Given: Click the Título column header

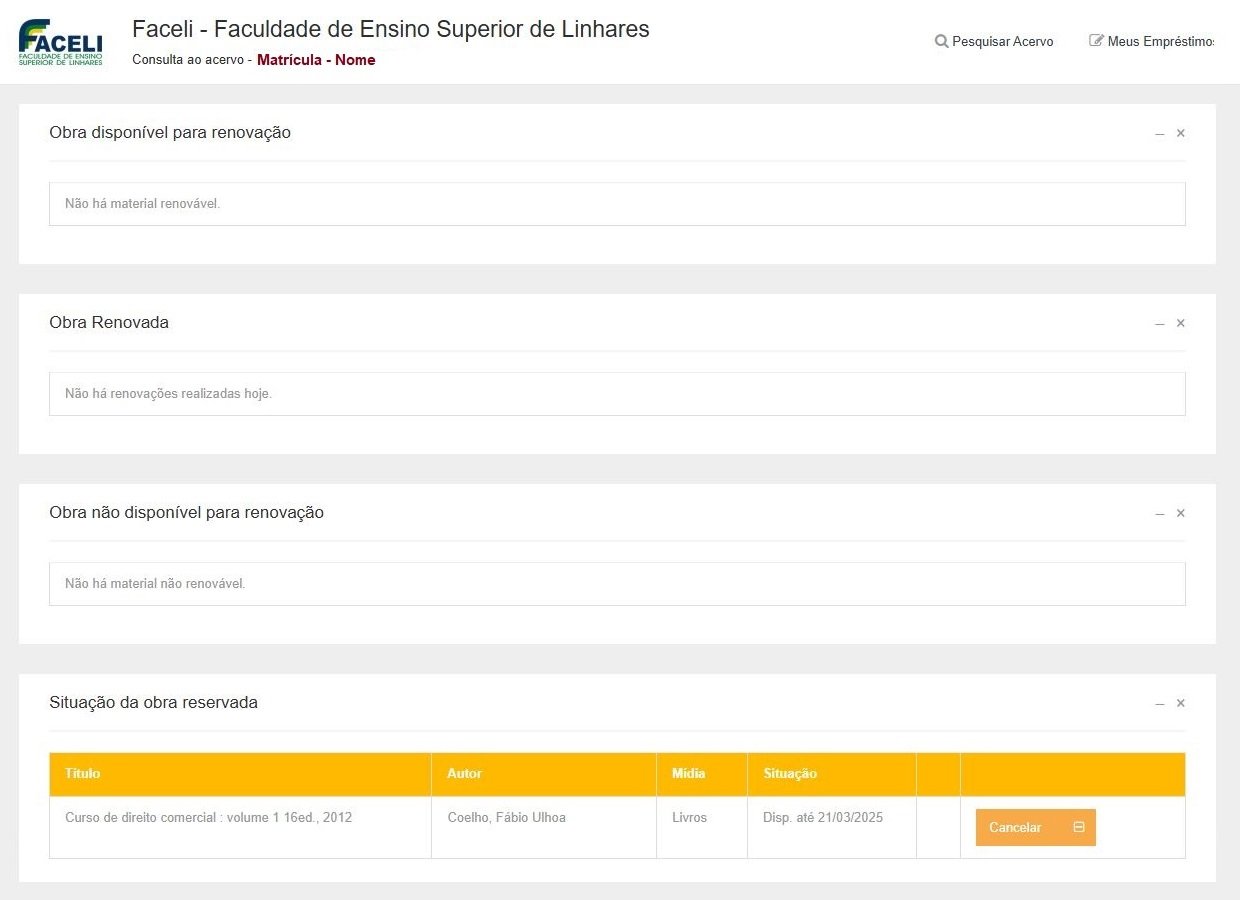Looking at the screenshot, I should click(x=83, y=774).
